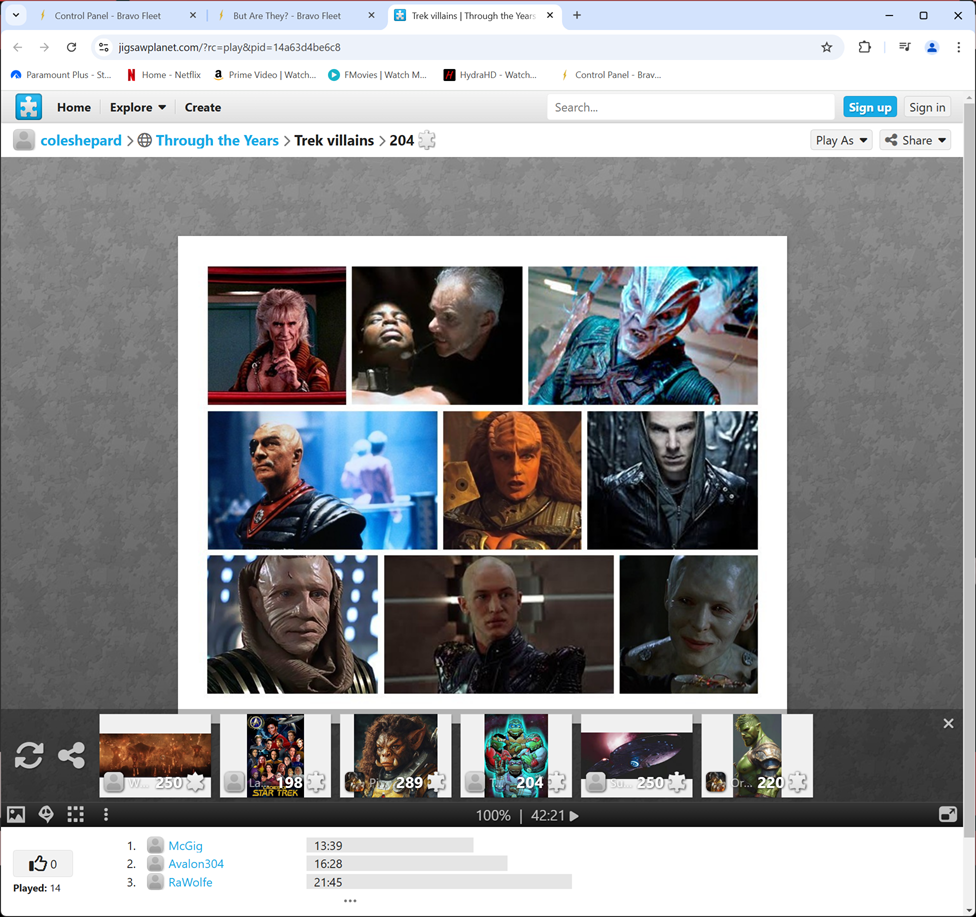Enter fullscreen using the bottom-bar expand icon
Screen dimensions: 976x917
pos(948,814)
